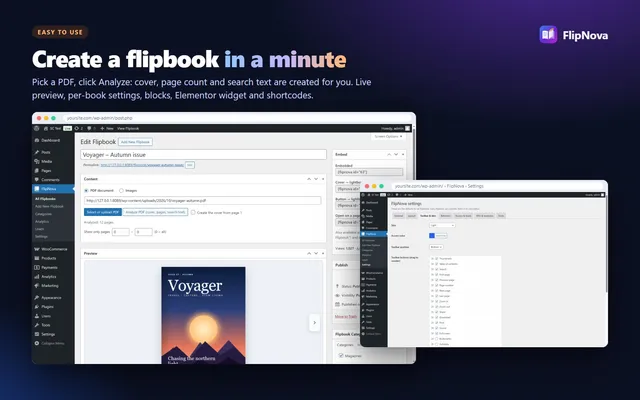Click the updates icon in the admin bar
Viewport: 640px width, 400px height.
click(x=78, y=128)
